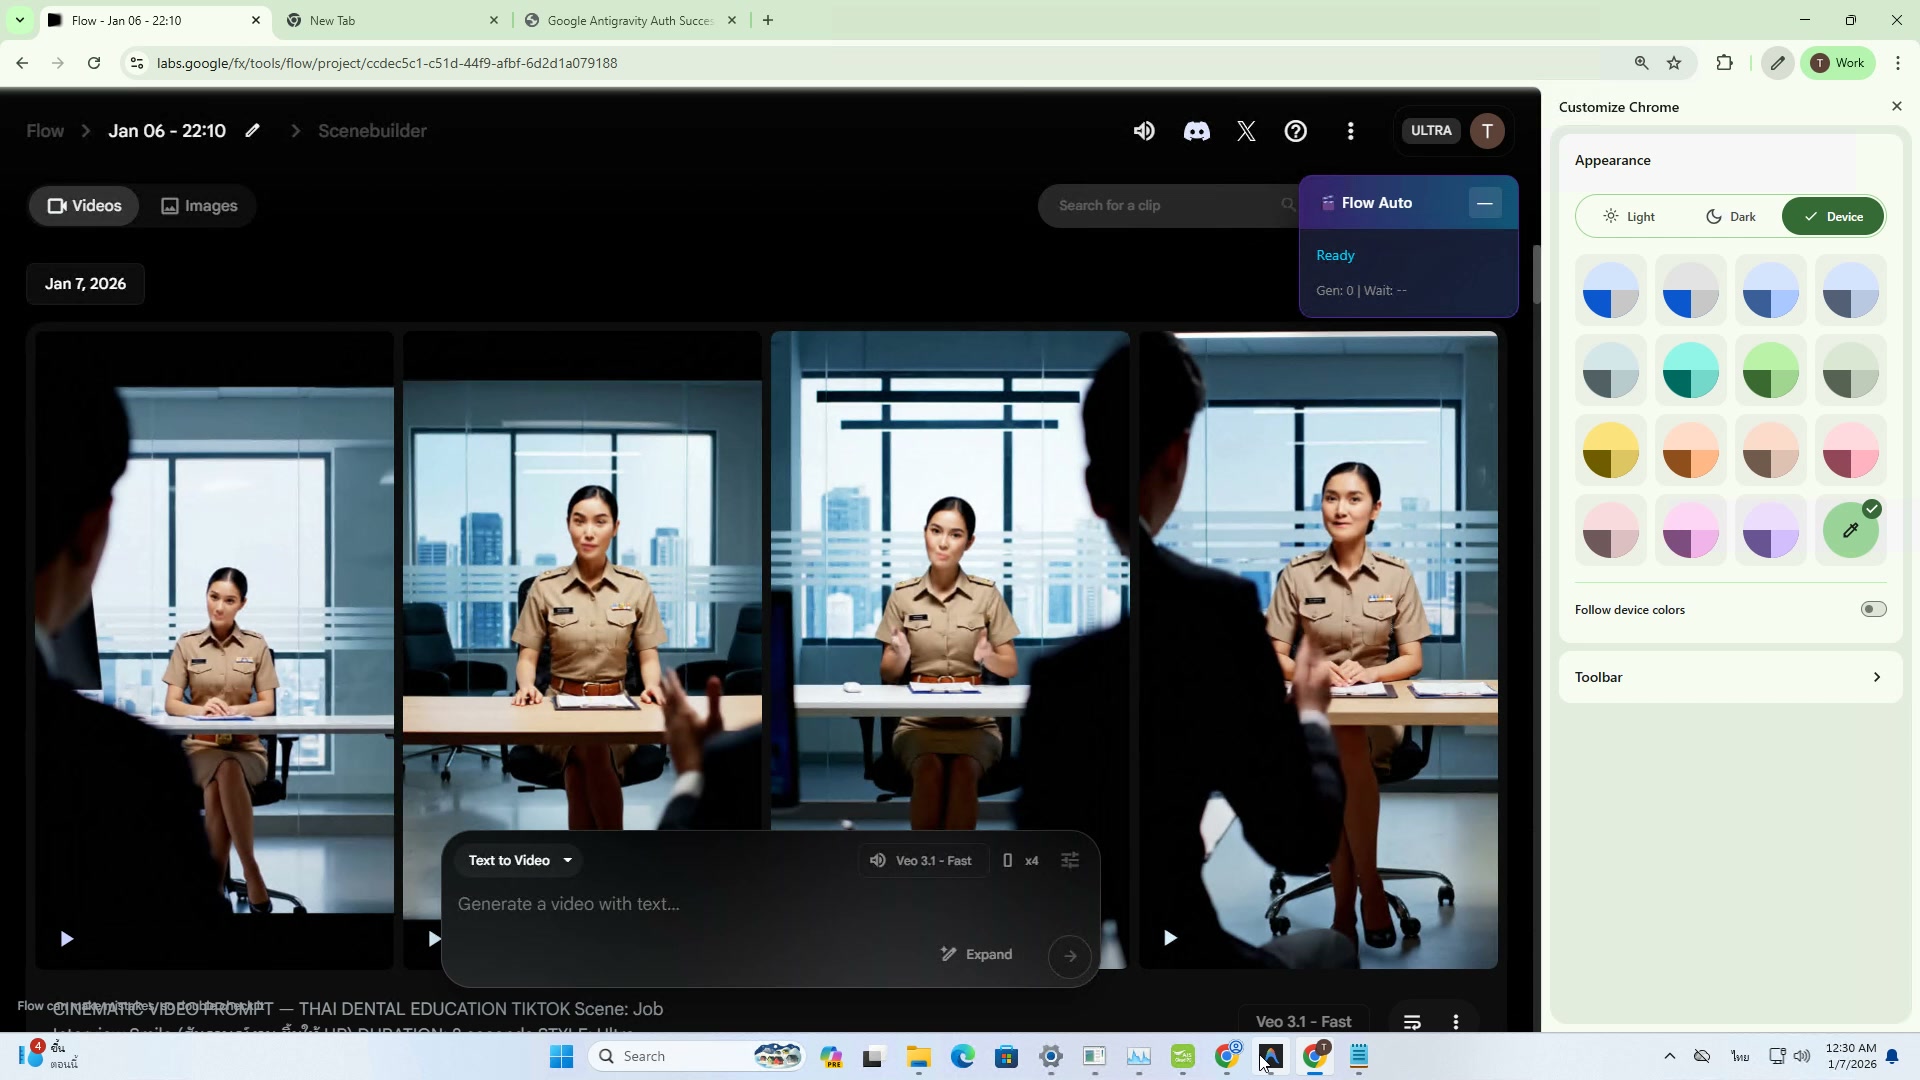Screen dimensions: 1920x1080
Task: Edit project name with pencil icon
Action: coord(253,131)
